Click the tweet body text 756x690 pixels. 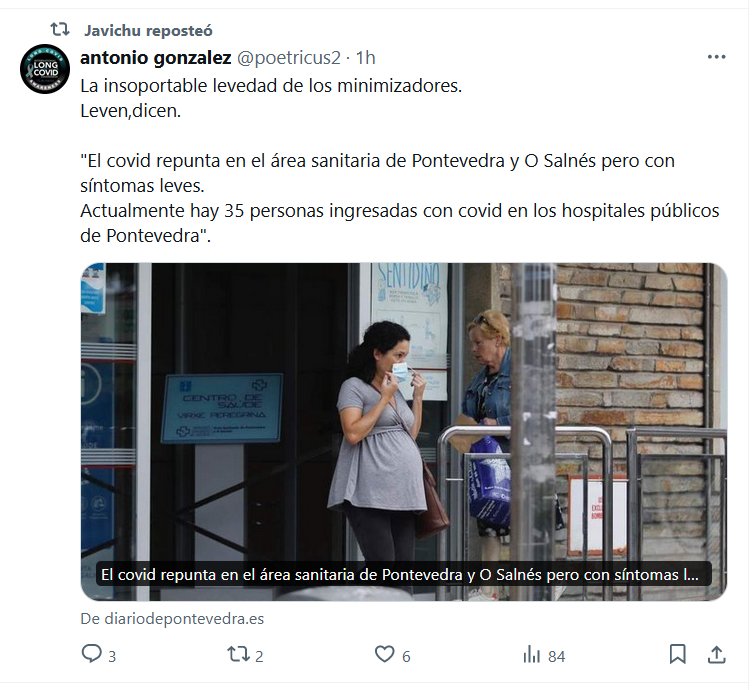point(400,161)
